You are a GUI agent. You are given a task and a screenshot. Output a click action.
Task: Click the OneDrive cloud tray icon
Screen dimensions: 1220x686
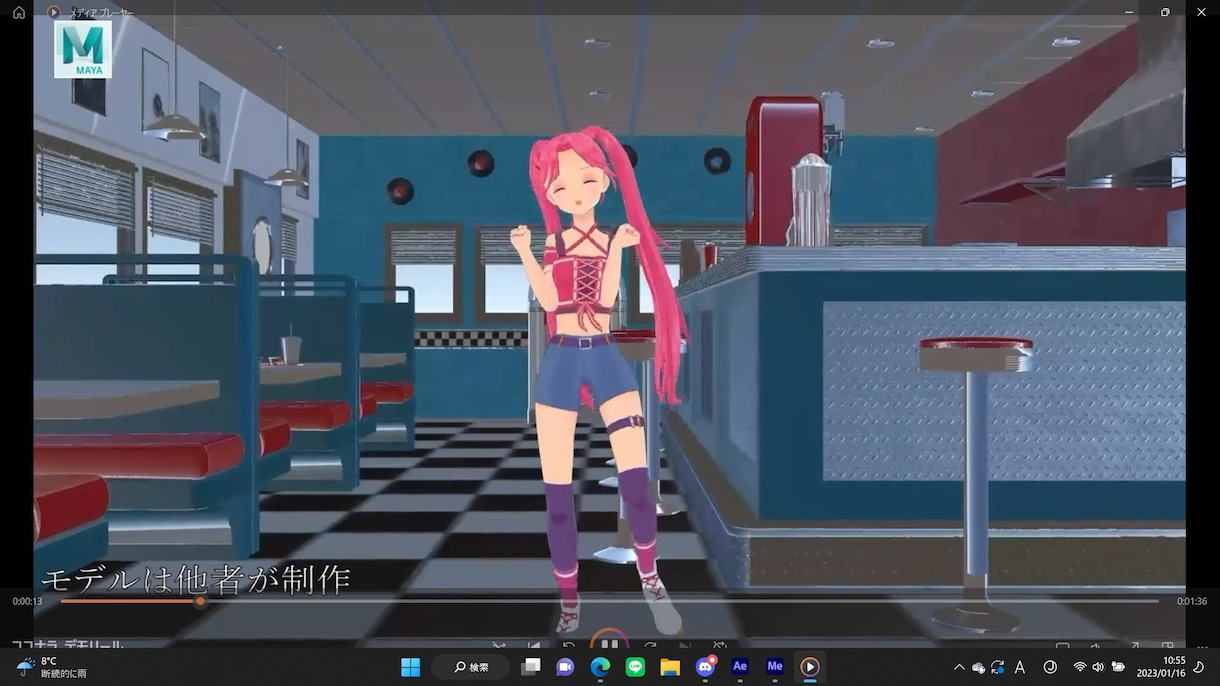pos(978,667)
